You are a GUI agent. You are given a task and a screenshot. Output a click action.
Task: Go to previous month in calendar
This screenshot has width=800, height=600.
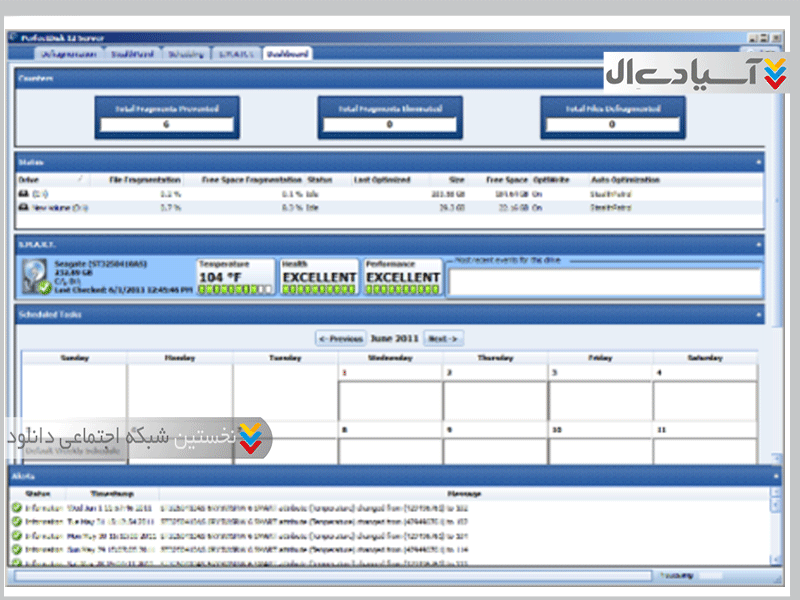tap(340, 339)
